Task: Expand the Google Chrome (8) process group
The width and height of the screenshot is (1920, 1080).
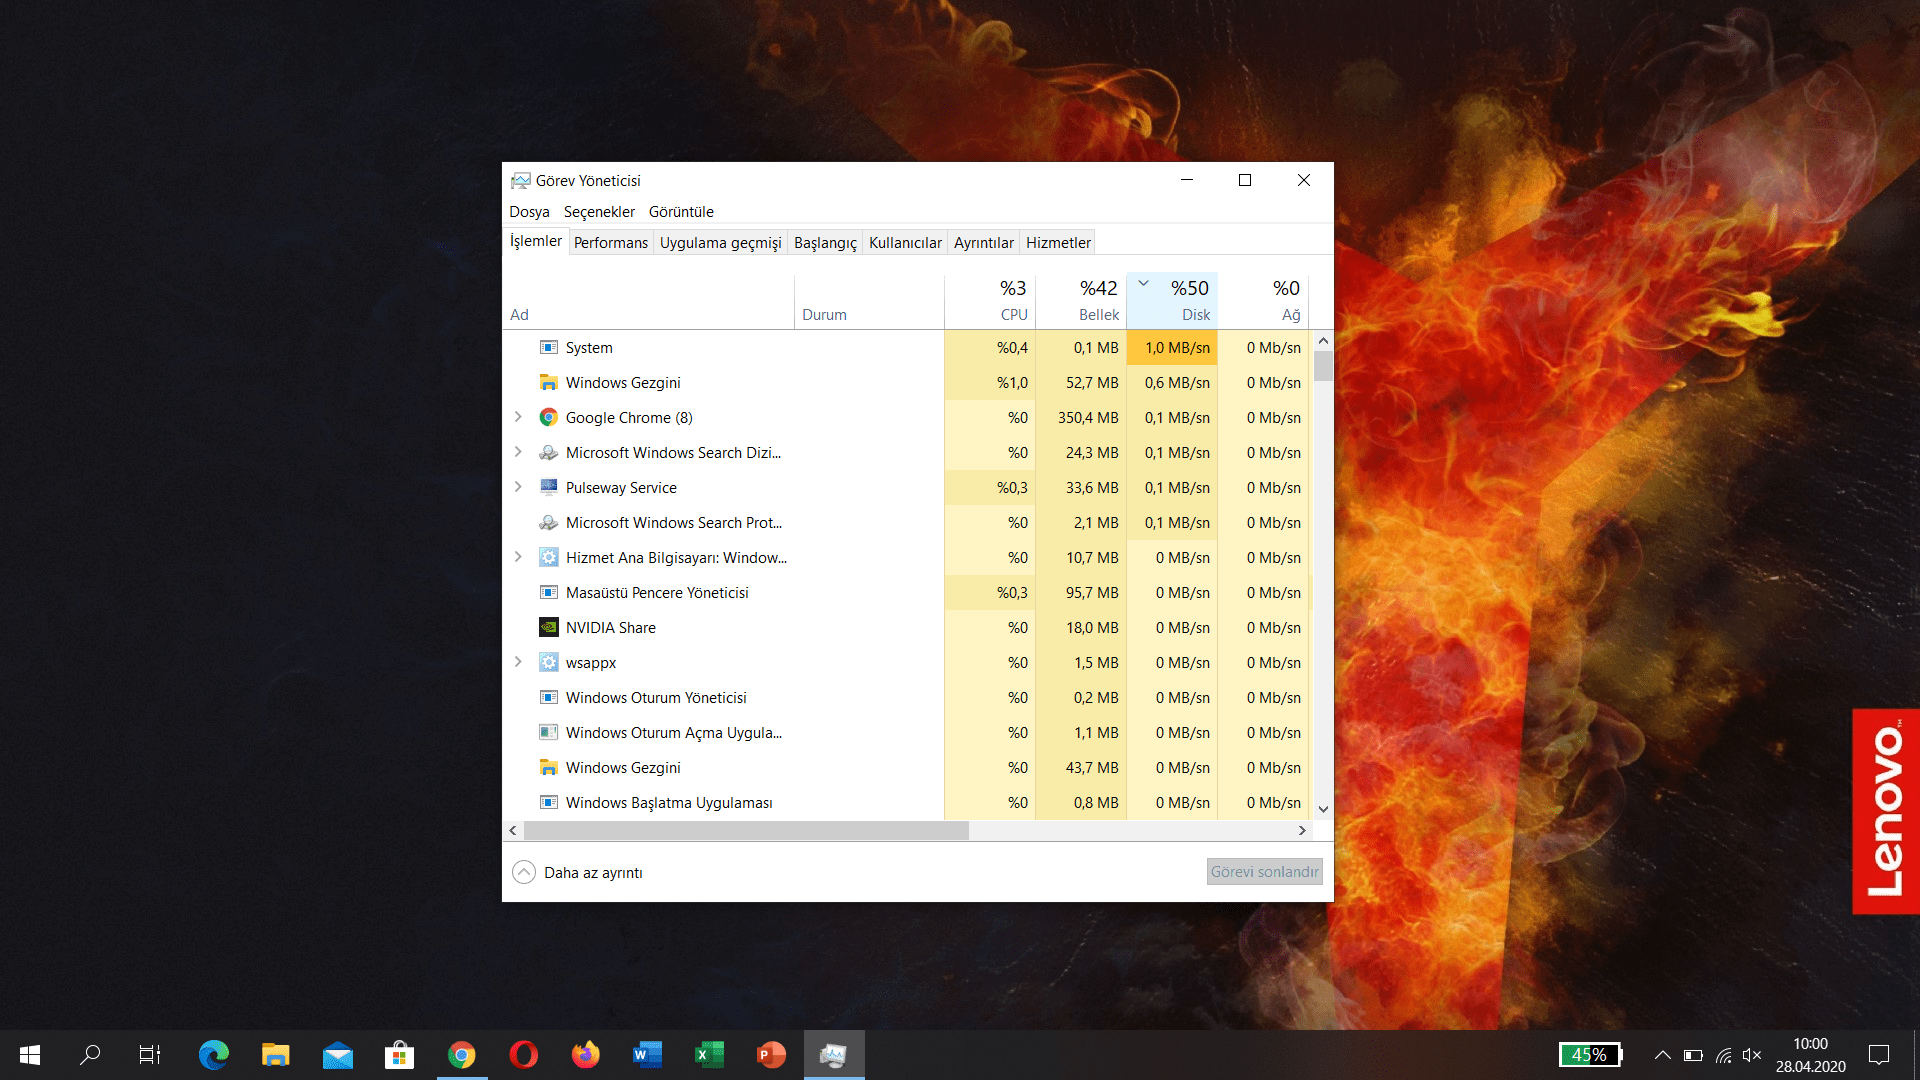Action: 518,417
